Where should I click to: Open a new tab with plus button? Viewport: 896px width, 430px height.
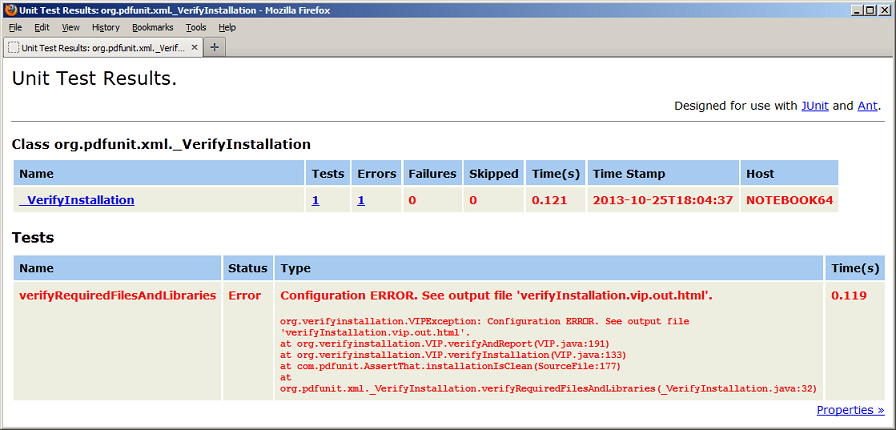pos(215,47)
